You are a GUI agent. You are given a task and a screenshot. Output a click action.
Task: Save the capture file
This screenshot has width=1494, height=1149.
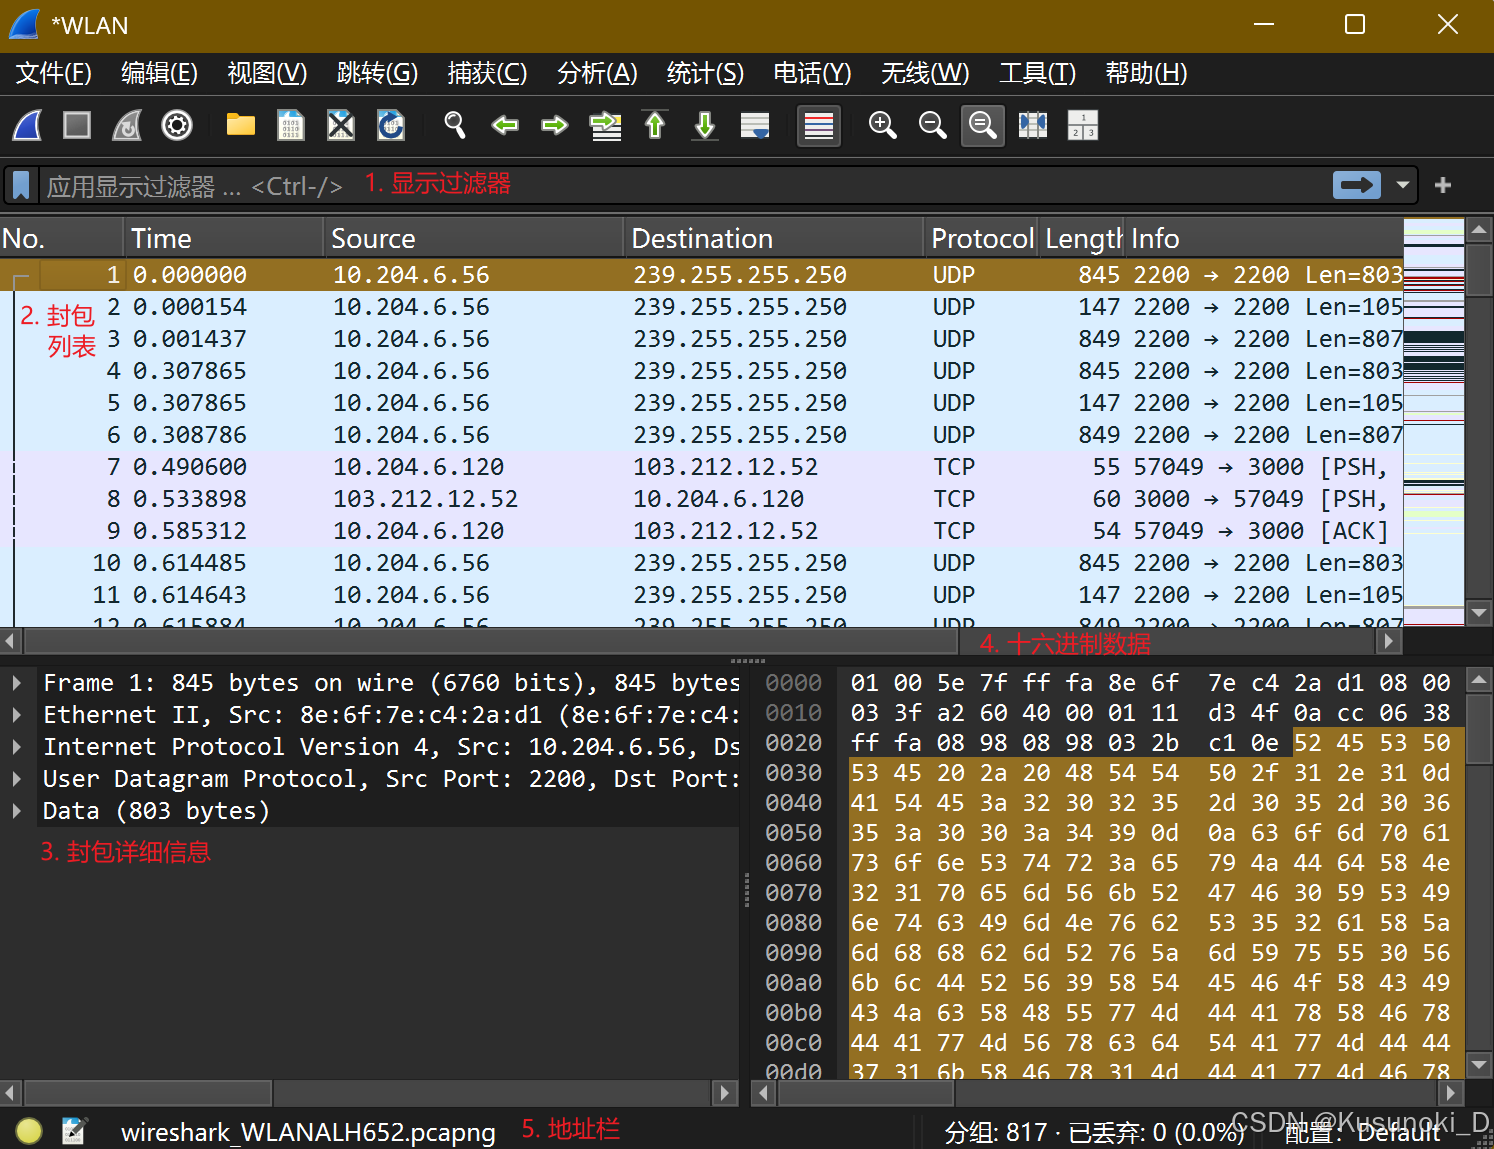tap(290, 125)
